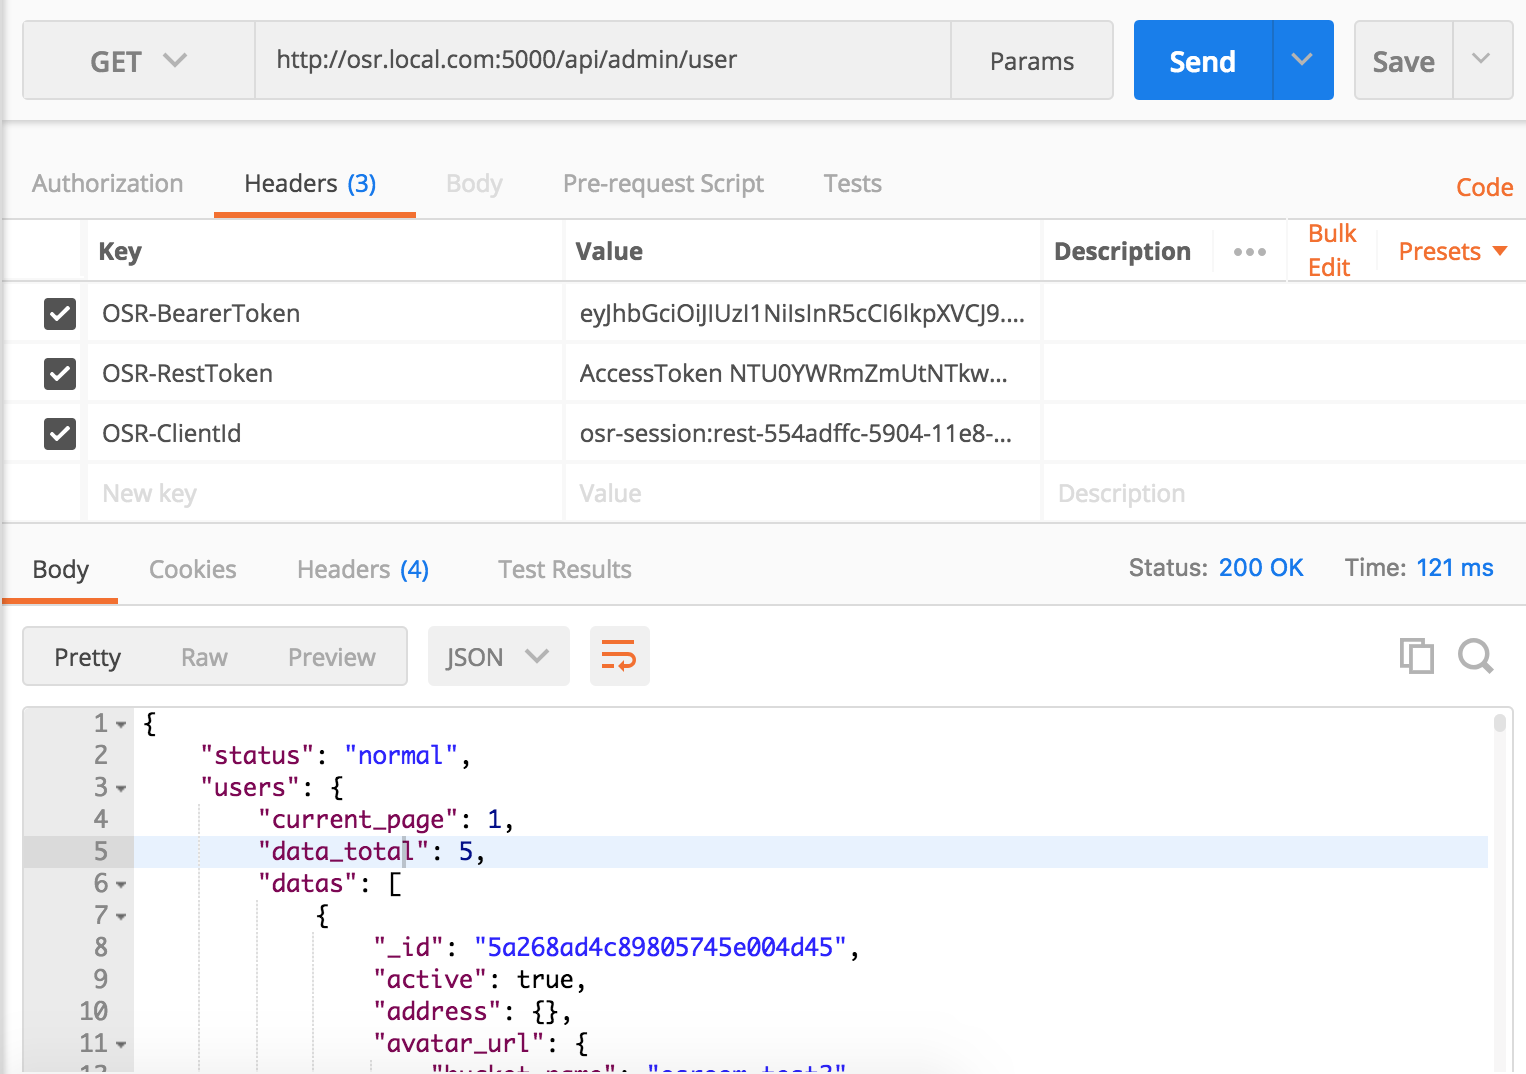The width and height of the screenshot is (1526, 1074).
Task: Click the request URL input field
Action: tap(602, 60)
